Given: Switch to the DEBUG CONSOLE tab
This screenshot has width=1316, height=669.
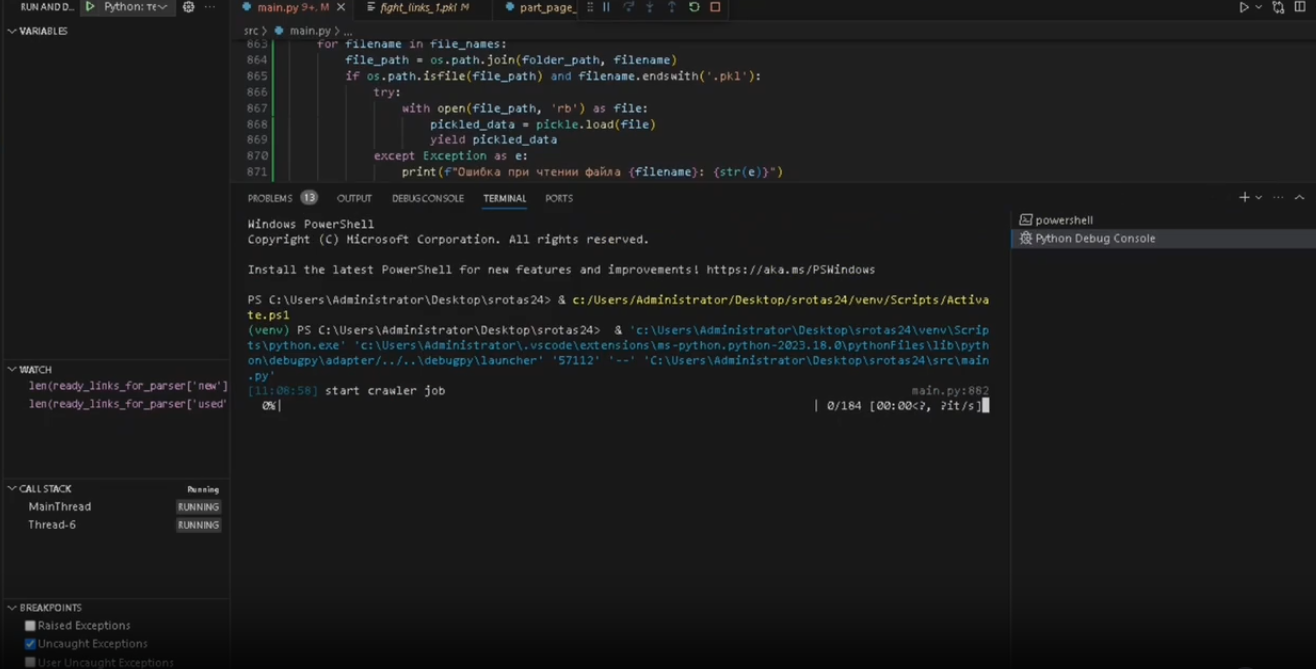Looking at the screenshot, I should 428,199.
